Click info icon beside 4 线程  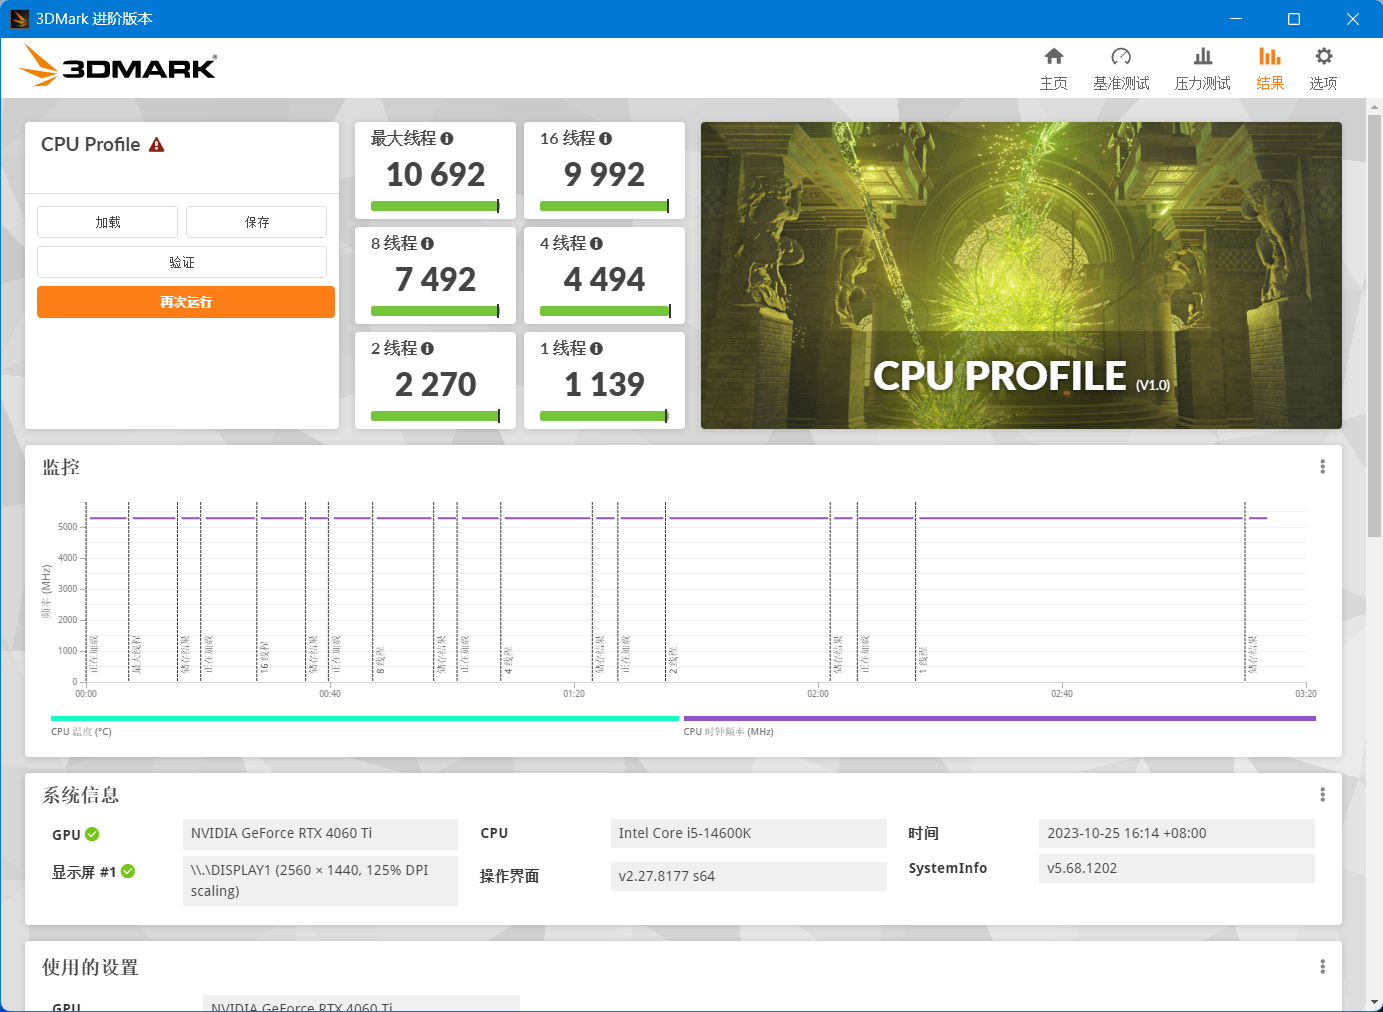597,244
